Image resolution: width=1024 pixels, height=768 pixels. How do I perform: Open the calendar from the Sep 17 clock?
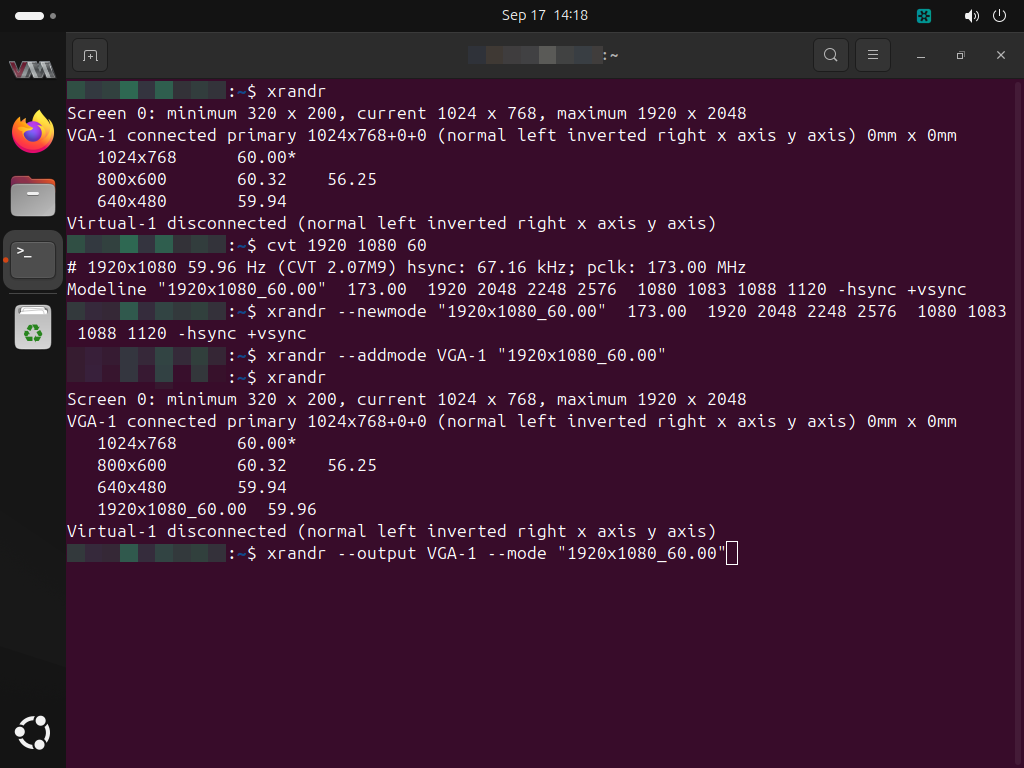tap(544, 16)
